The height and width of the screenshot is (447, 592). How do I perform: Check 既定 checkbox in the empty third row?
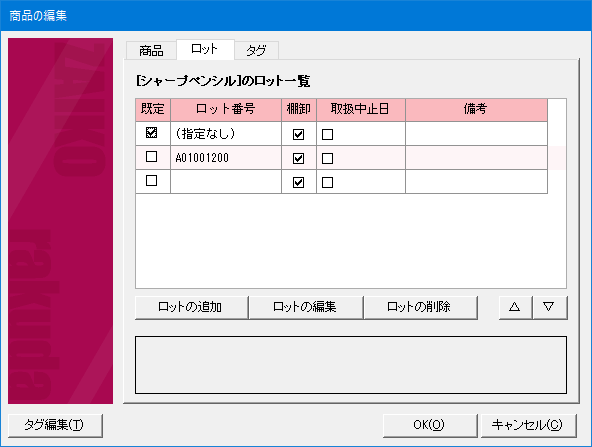(151, 180)
